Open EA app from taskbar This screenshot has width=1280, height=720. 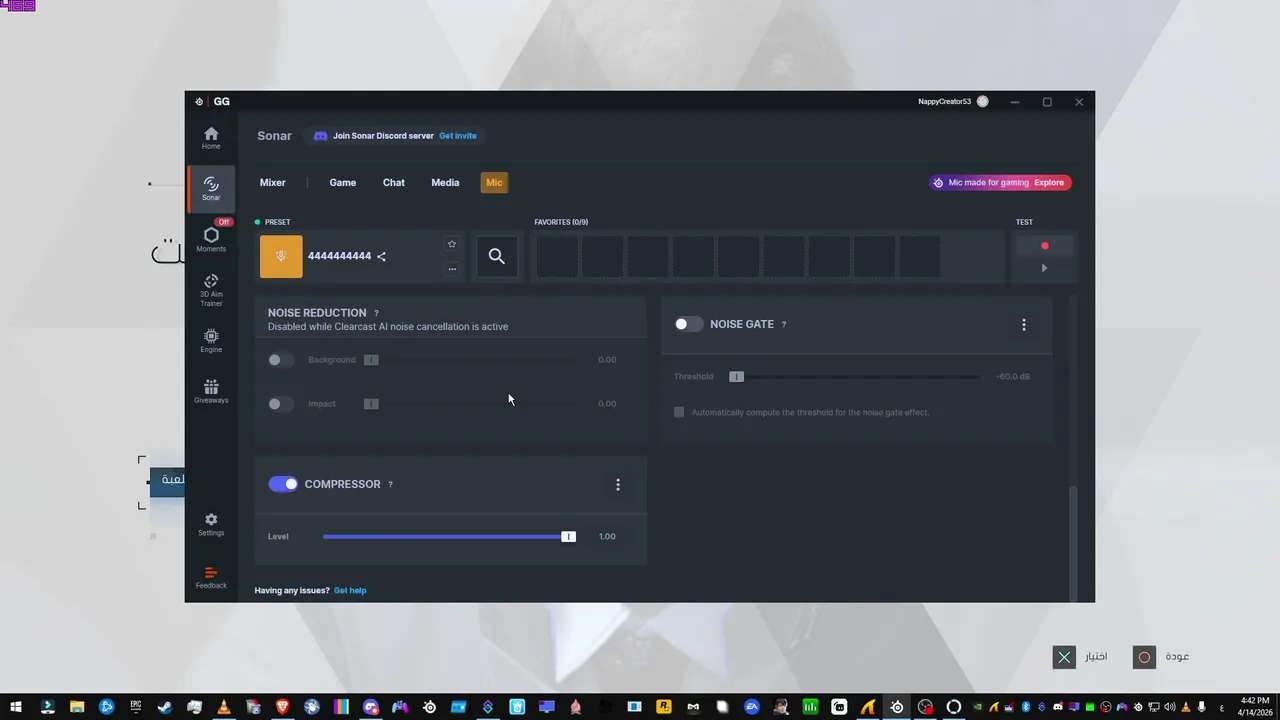click(x=751, y=707)
